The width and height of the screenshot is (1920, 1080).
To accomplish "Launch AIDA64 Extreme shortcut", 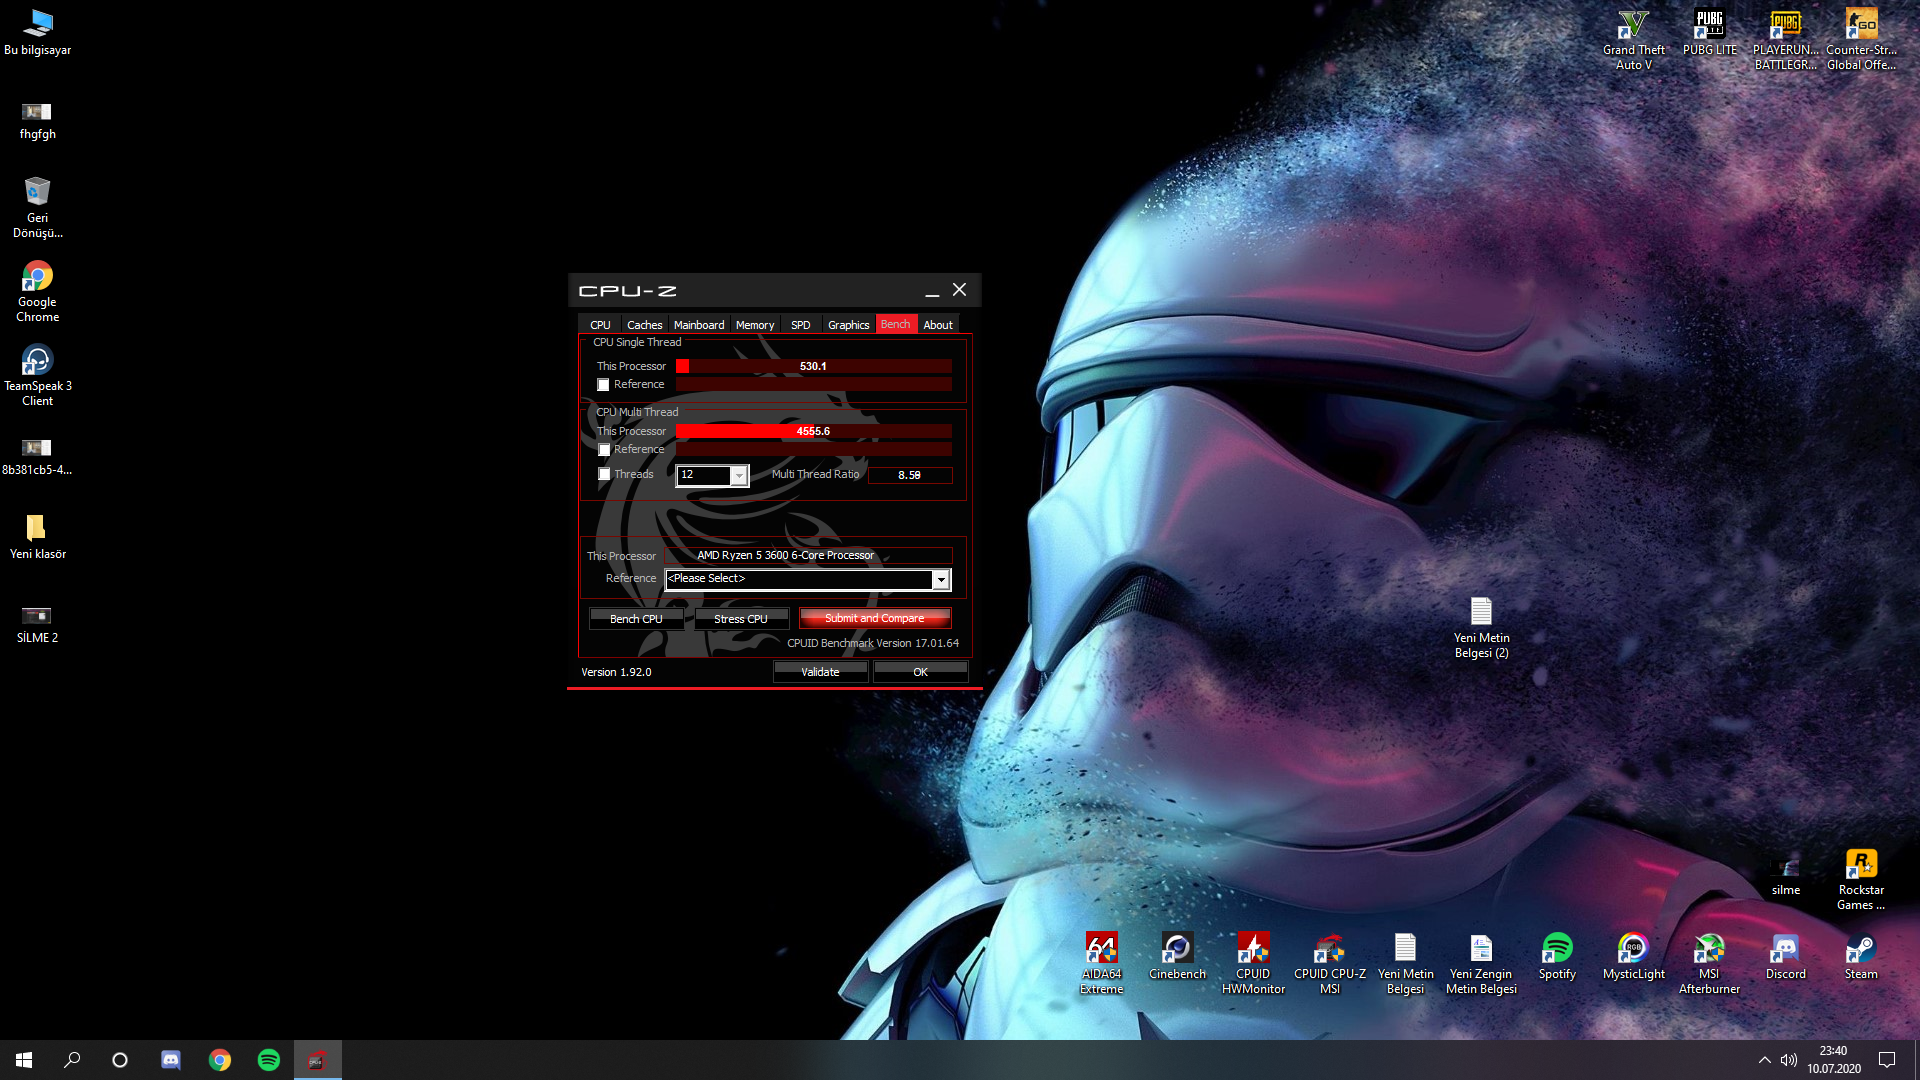I will click(x=1101, y=963).
